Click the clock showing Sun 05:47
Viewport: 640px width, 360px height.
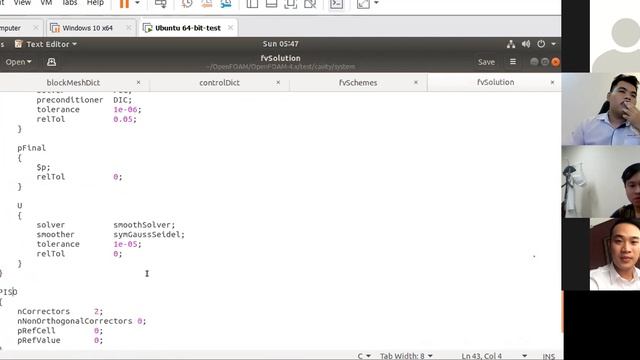coord(280,44)
